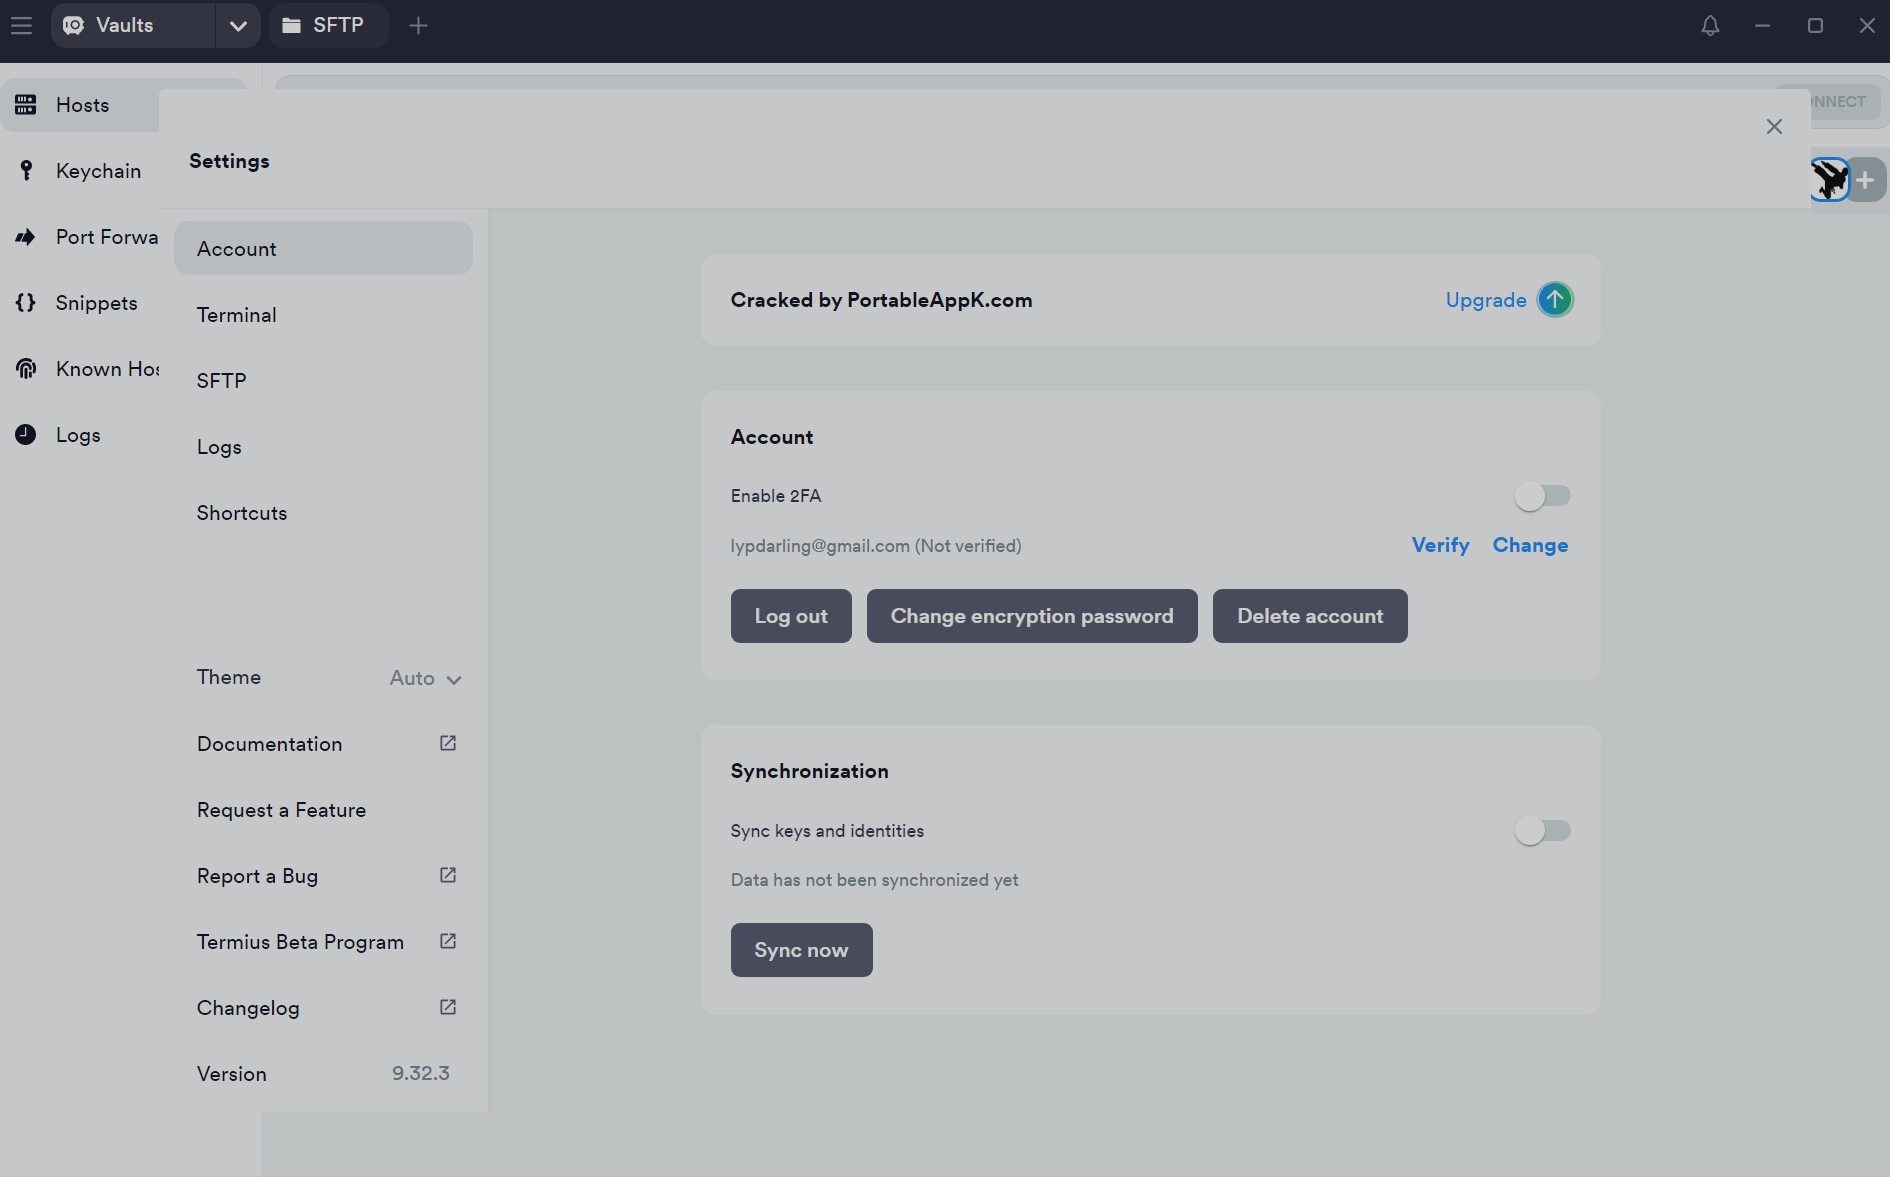
Task: Select the Terminal settings section
Action: 237,315
